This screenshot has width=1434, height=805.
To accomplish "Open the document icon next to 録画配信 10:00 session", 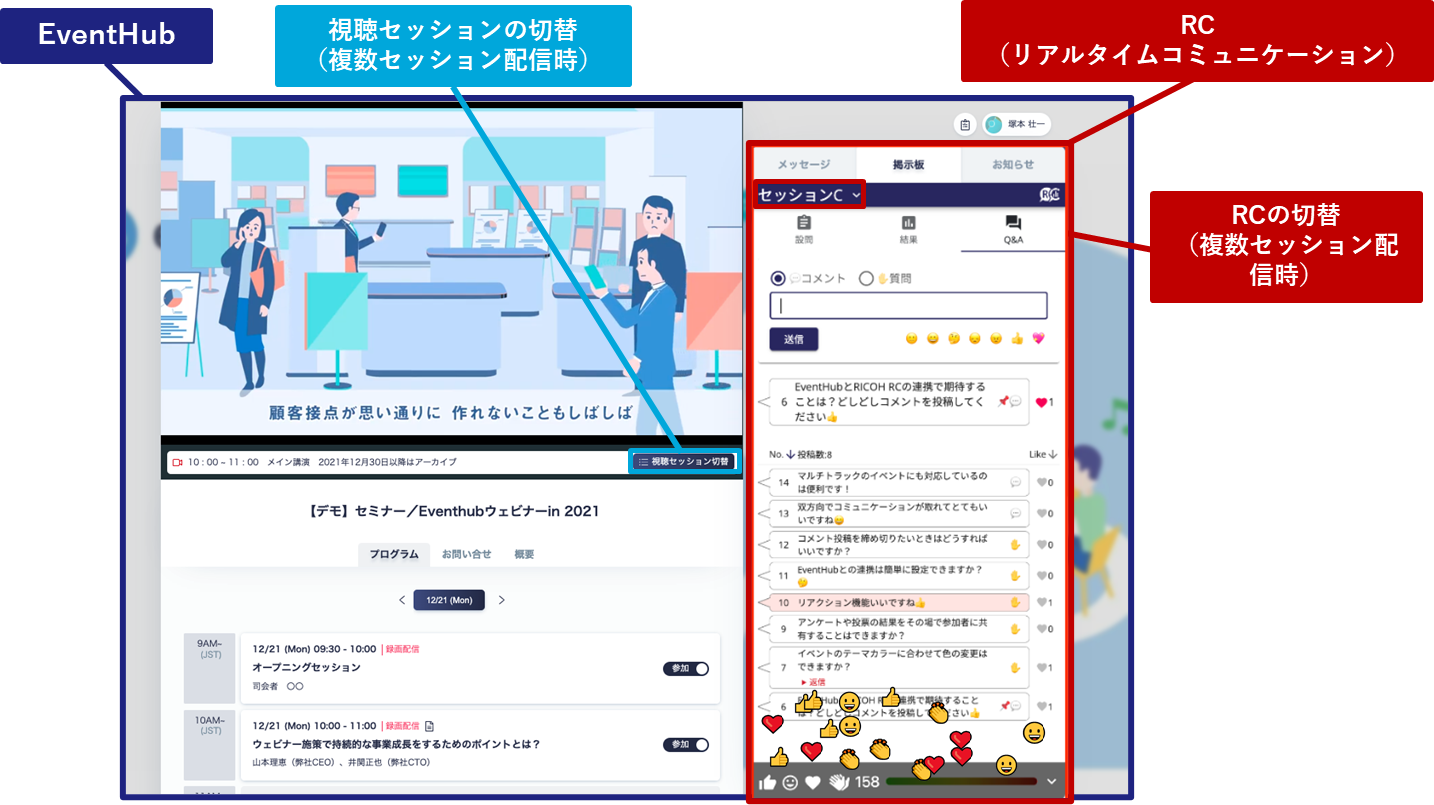I will click(429, 725).
